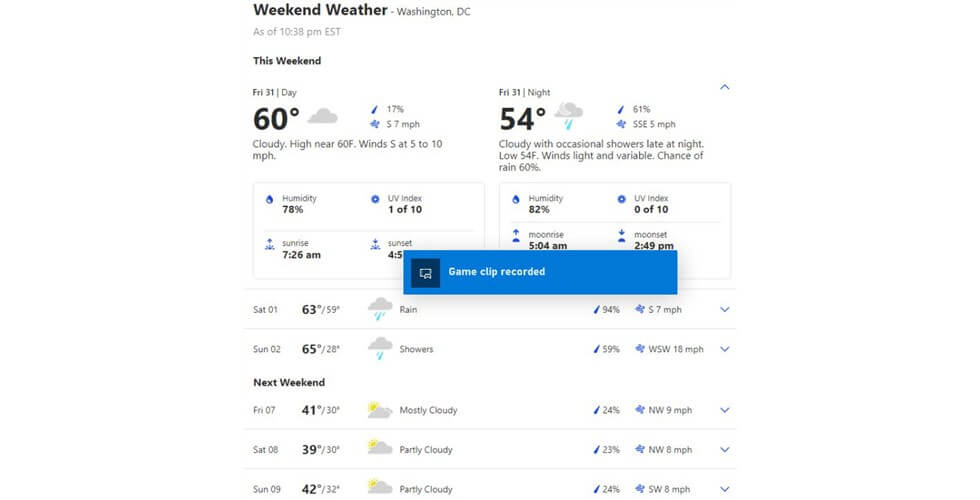
Task: Click the Fri 31 Day UV Index icon
Action: (x=375, y=199)
